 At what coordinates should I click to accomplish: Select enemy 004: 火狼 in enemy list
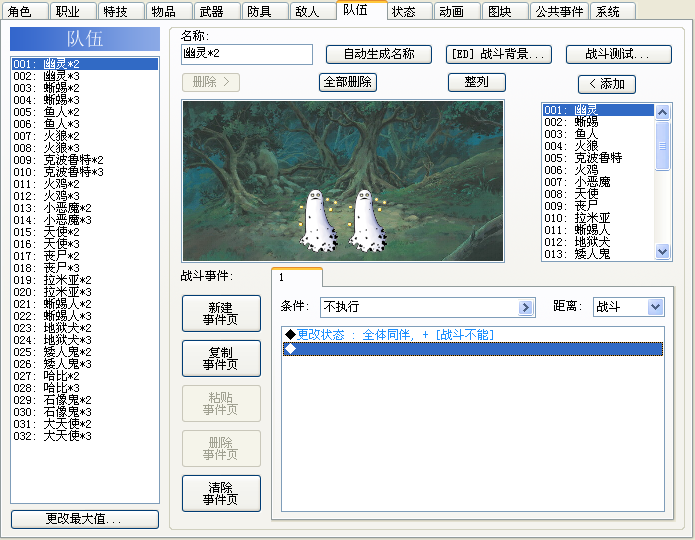[x=598, y=146]
